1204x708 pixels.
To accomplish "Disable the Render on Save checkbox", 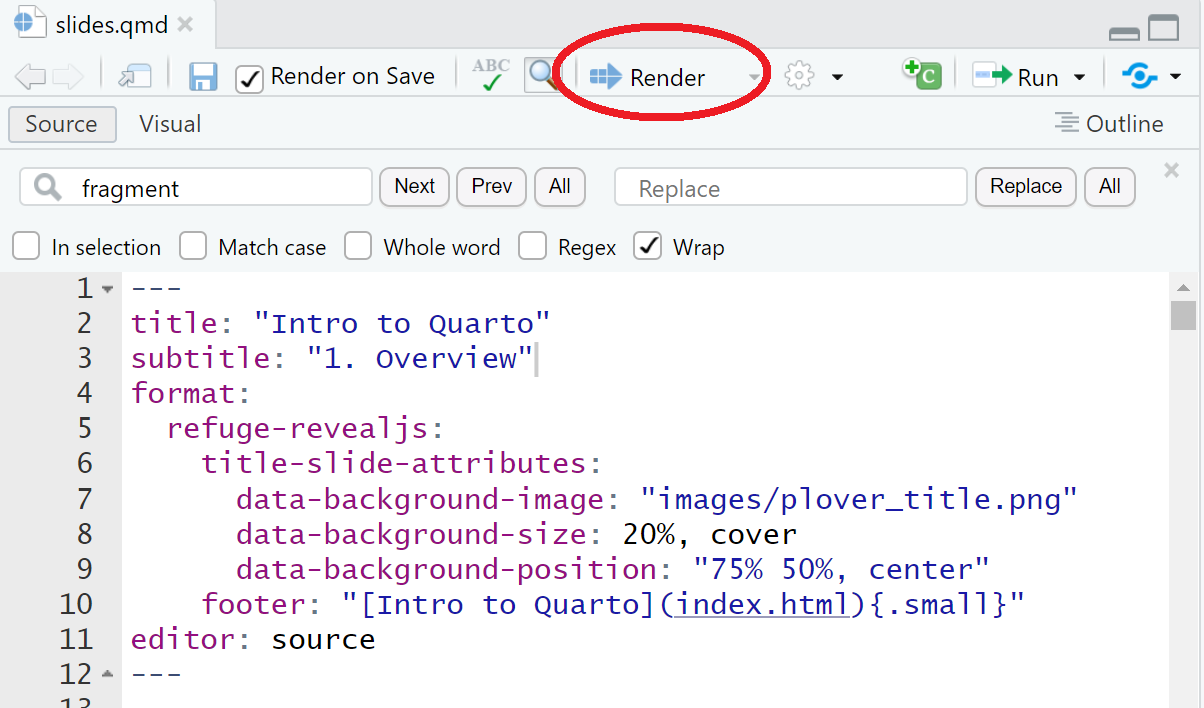I will [x=249, y=77].
